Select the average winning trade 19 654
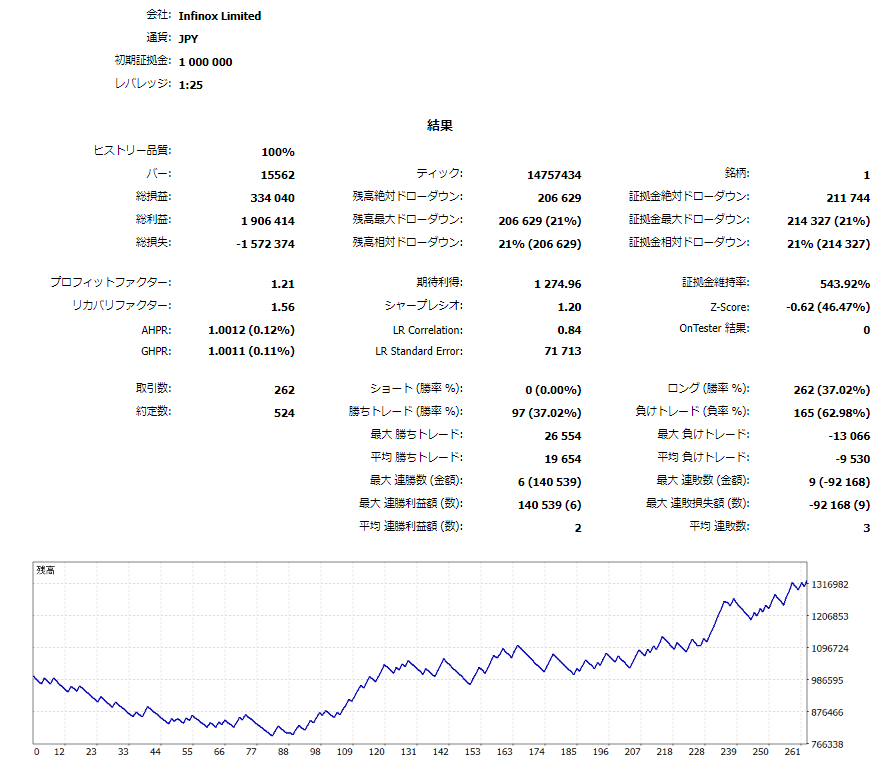This screenshot has height=763, width=880. click(x=563, y=459)
